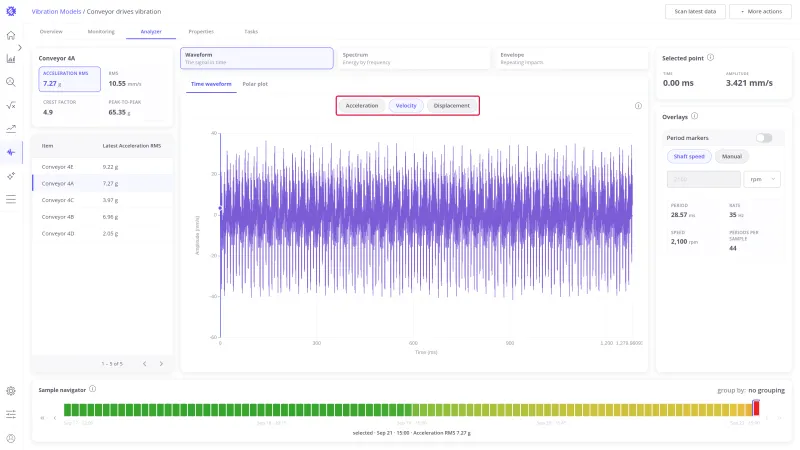The width and height of the screenshot is (800, 450).
Task: Select Conveyor 4C row
Action: [103, 200]
